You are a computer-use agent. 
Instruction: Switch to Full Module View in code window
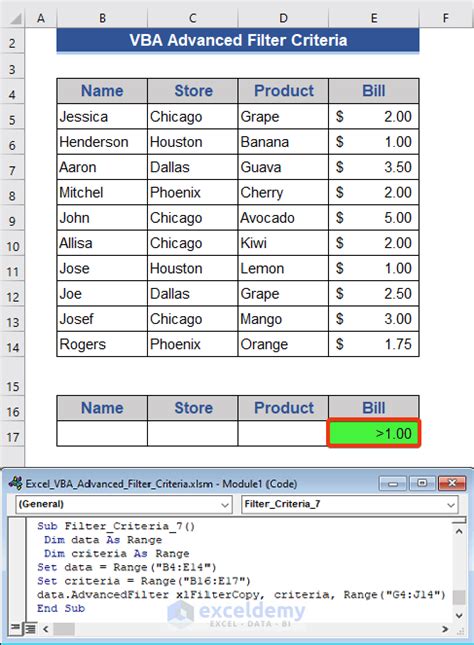pos(29,628)
